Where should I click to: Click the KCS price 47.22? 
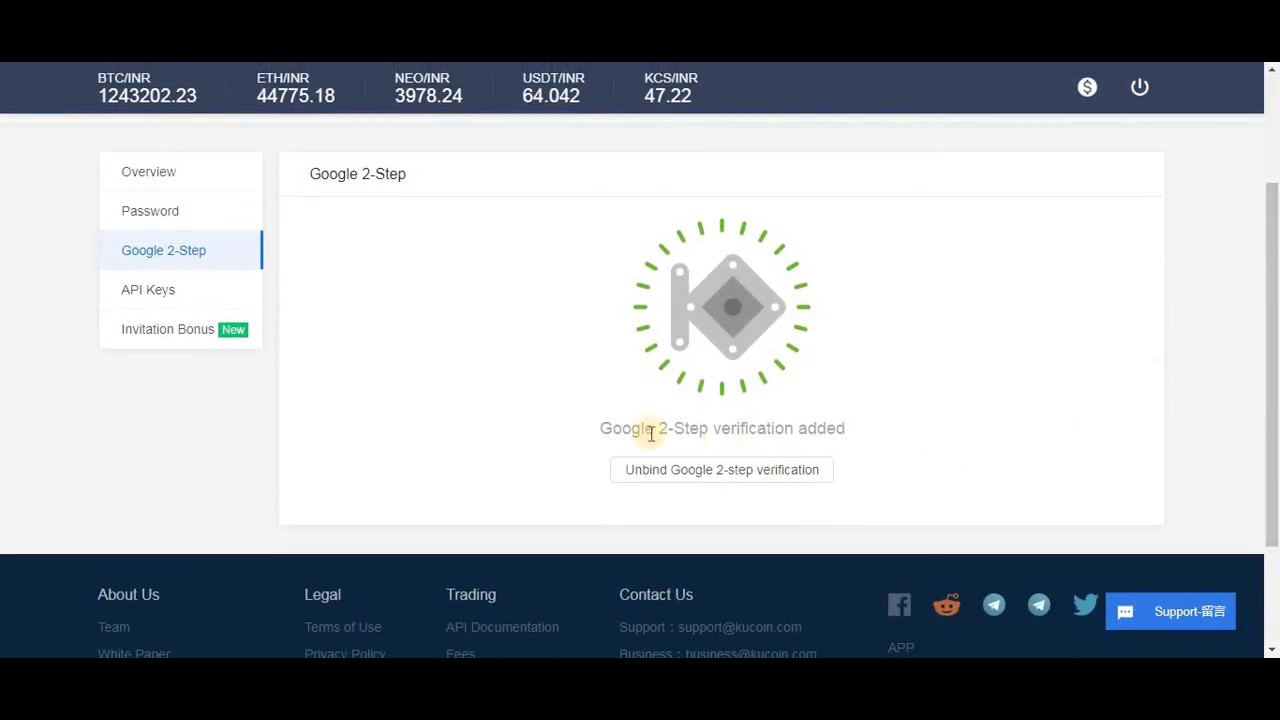coord(668,96)
